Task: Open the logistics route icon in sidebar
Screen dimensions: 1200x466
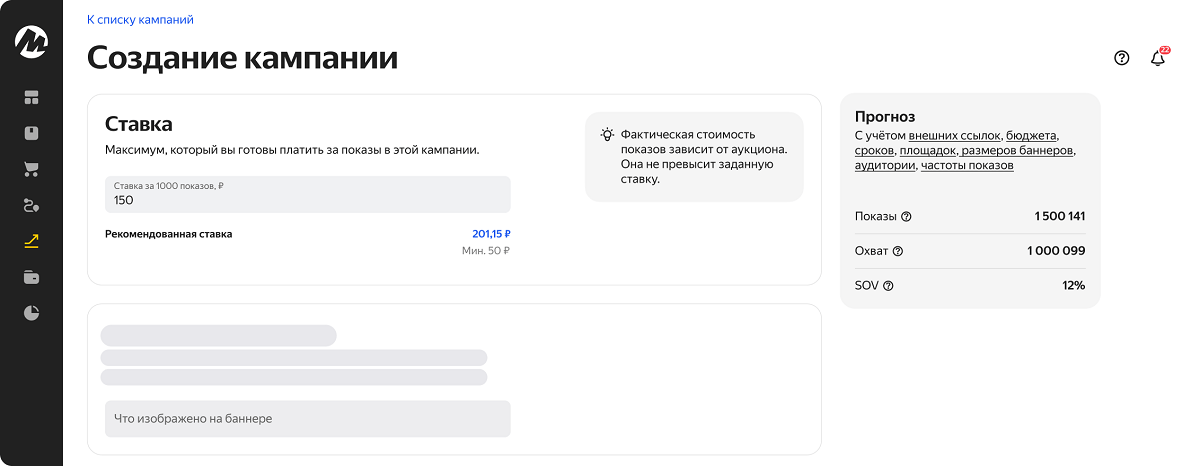Action: 31,205
